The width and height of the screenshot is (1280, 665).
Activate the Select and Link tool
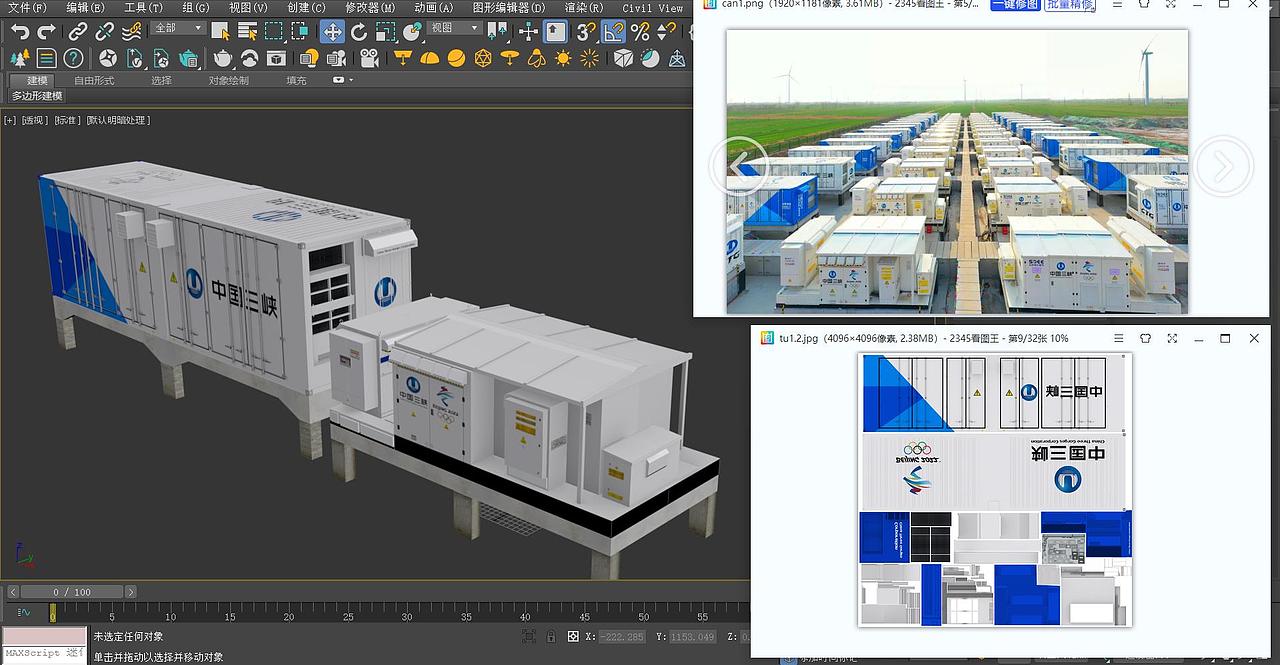(x=78, y=31)
